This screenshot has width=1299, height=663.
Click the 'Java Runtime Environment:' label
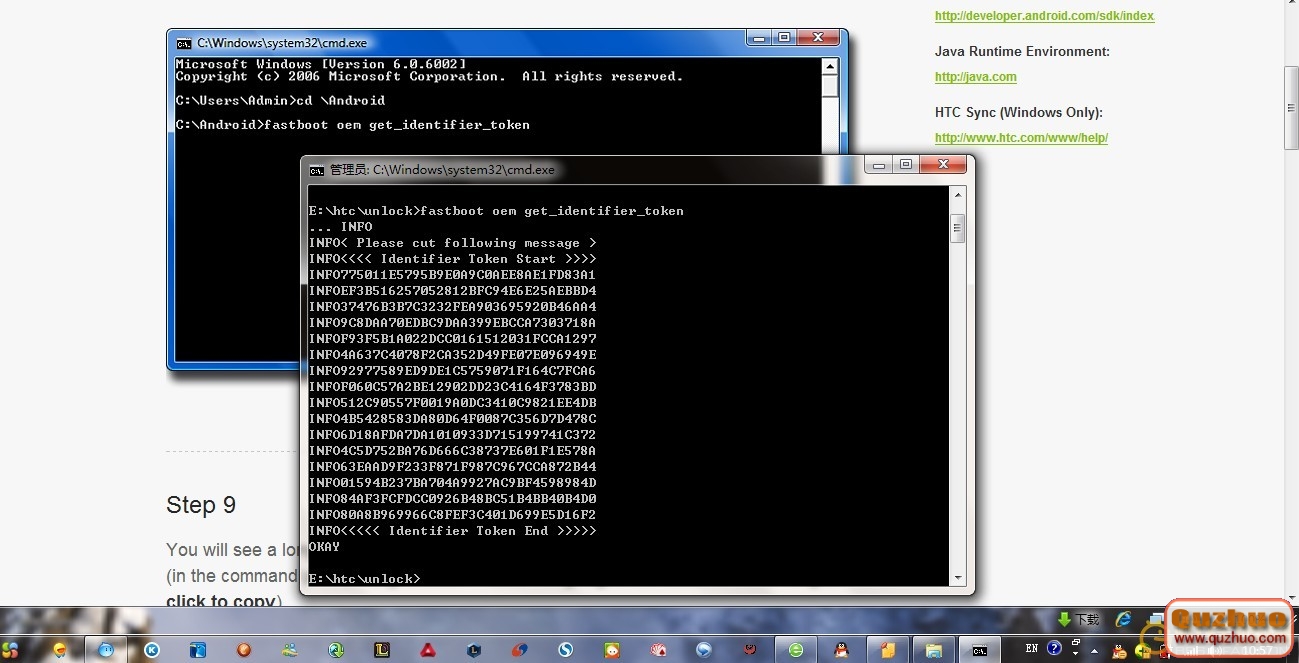pyautogui.click(x=1022, y=52)
